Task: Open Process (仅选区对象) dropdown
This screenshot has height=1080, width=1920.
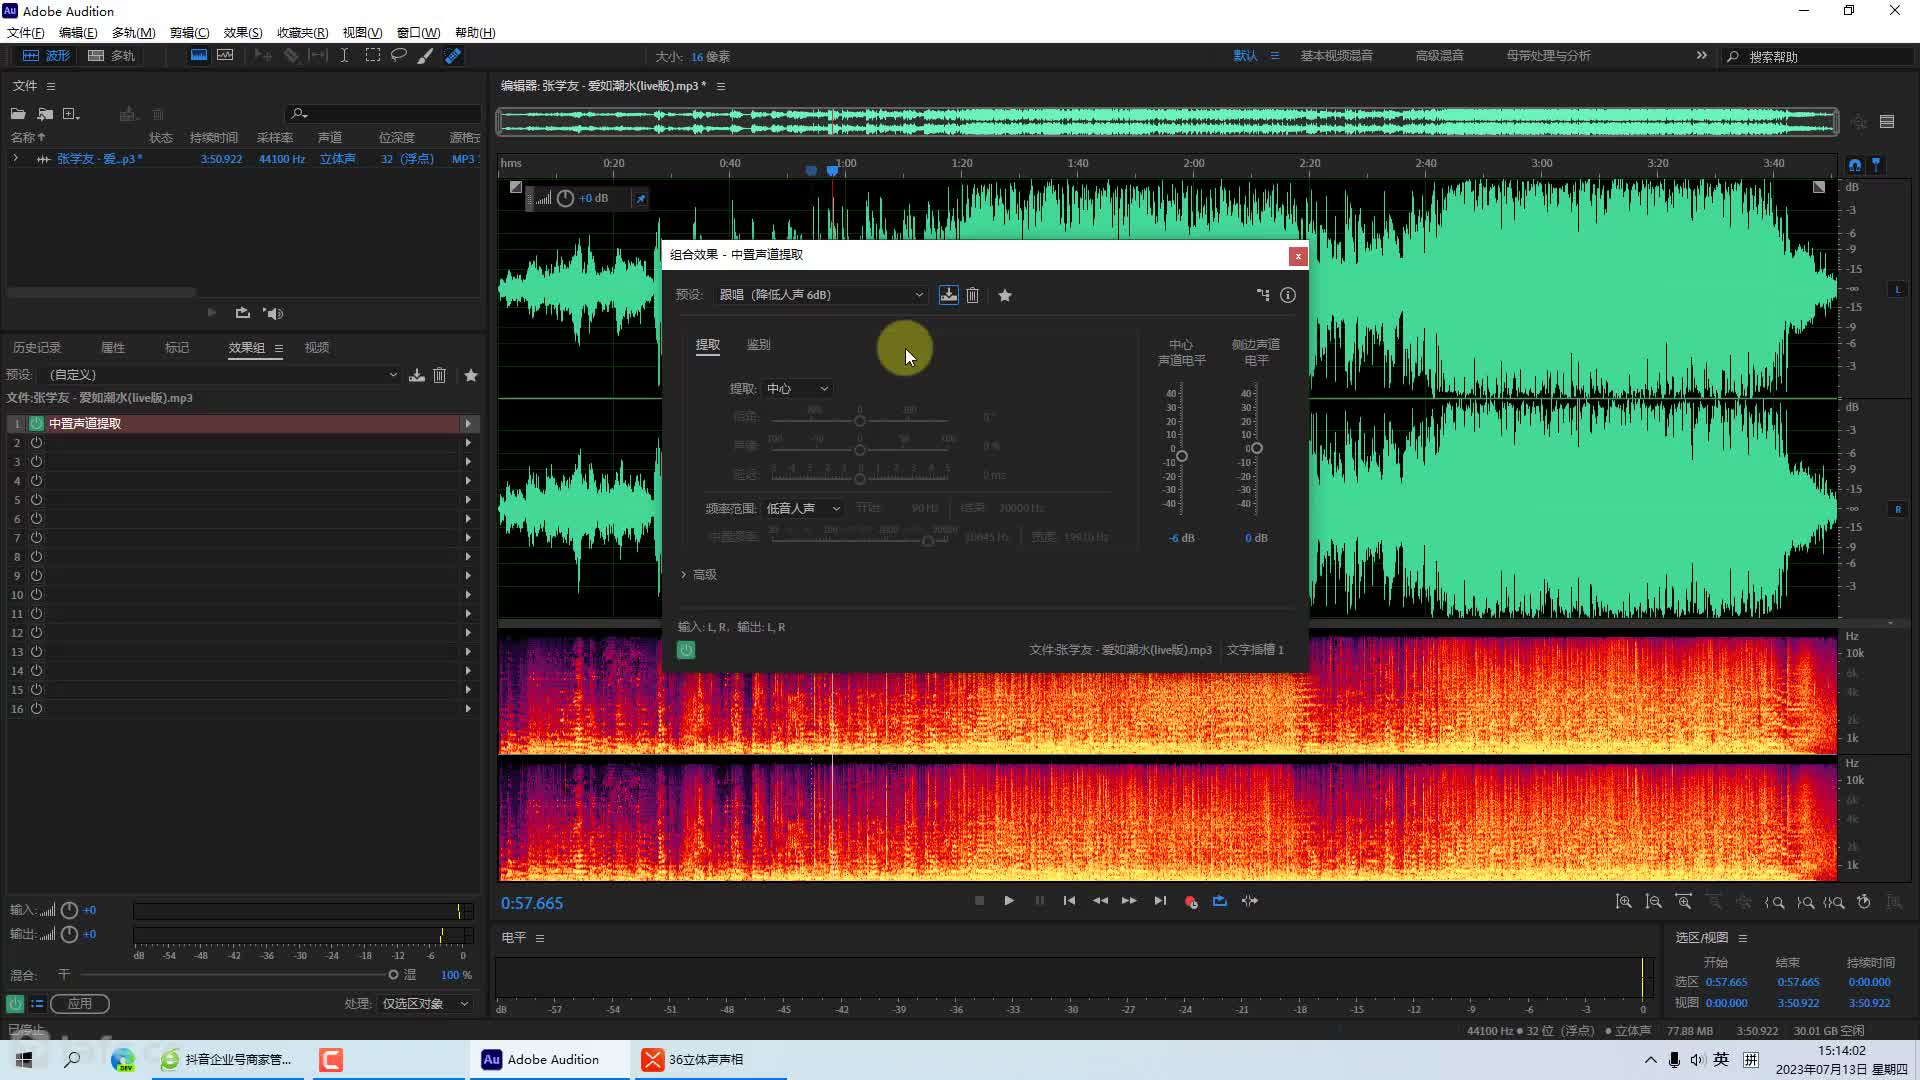Action: tap(425, 1004)
